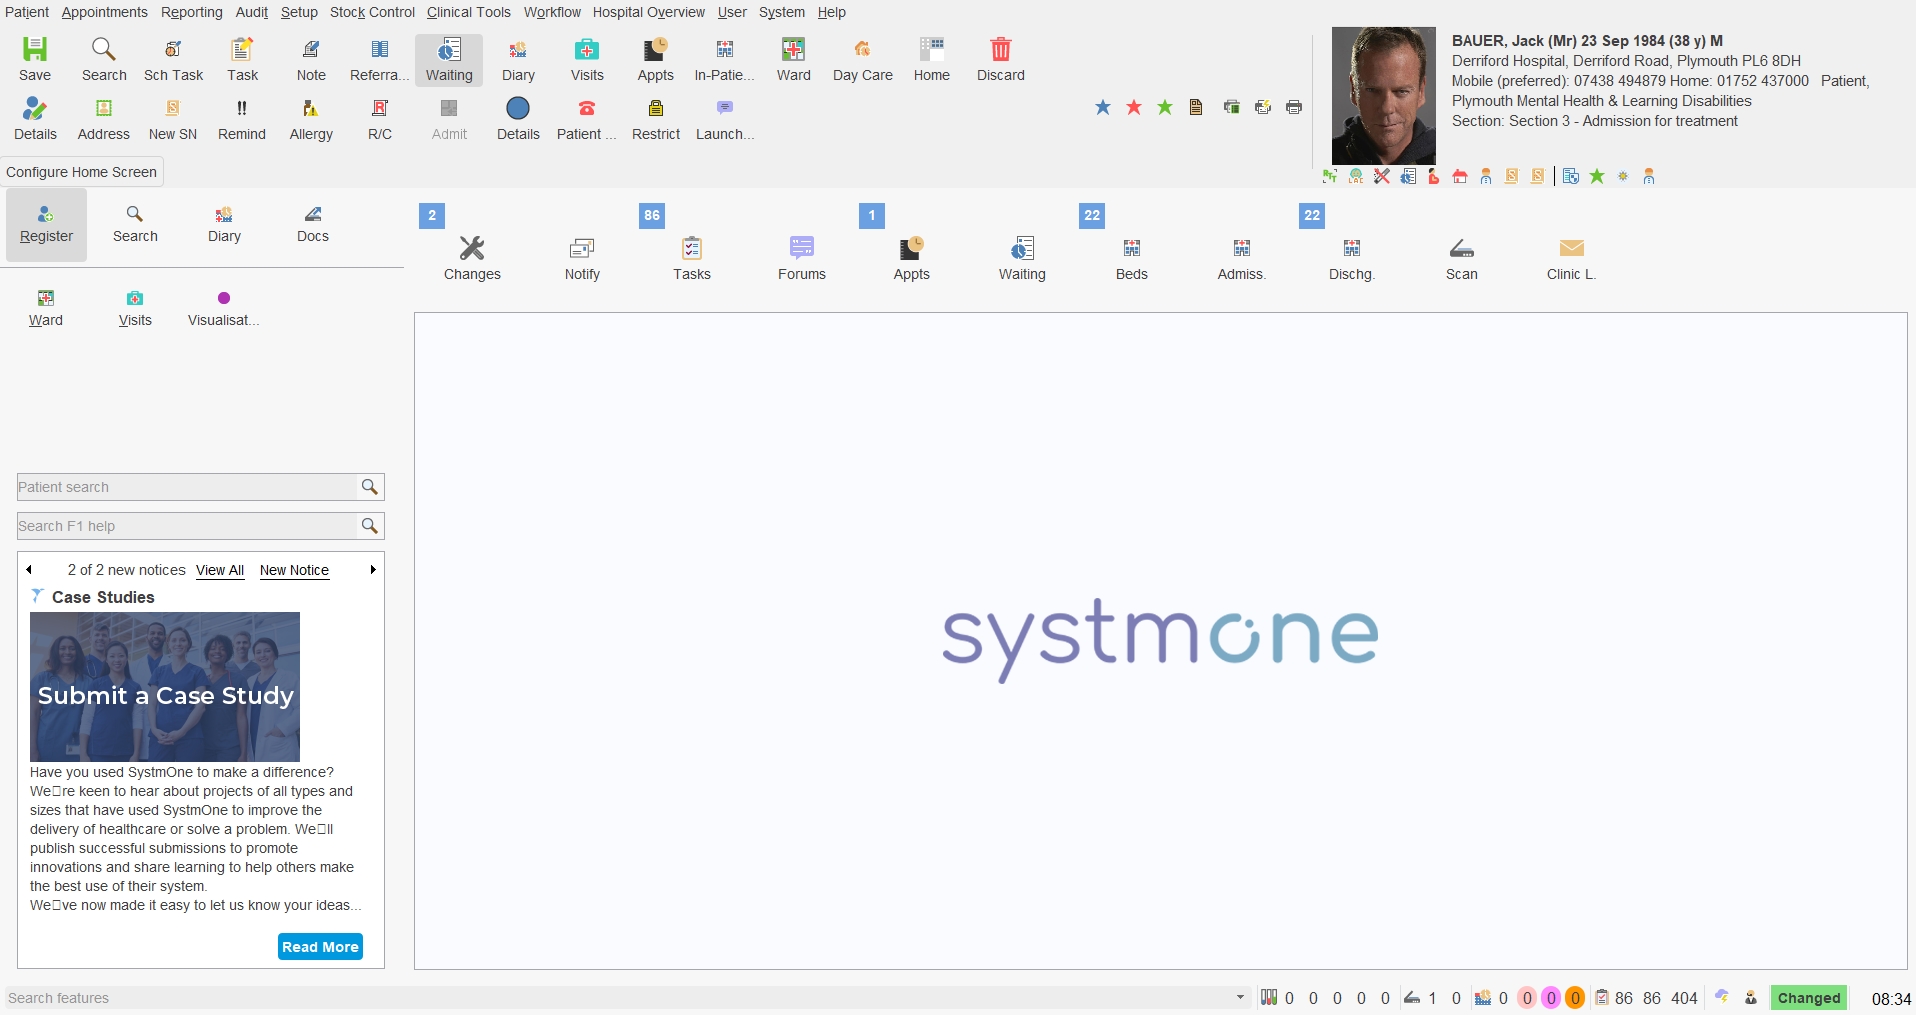Click the Save icon in toolbar
The width and height of the screenshot is (1916, 1015).
coord(35,60)
